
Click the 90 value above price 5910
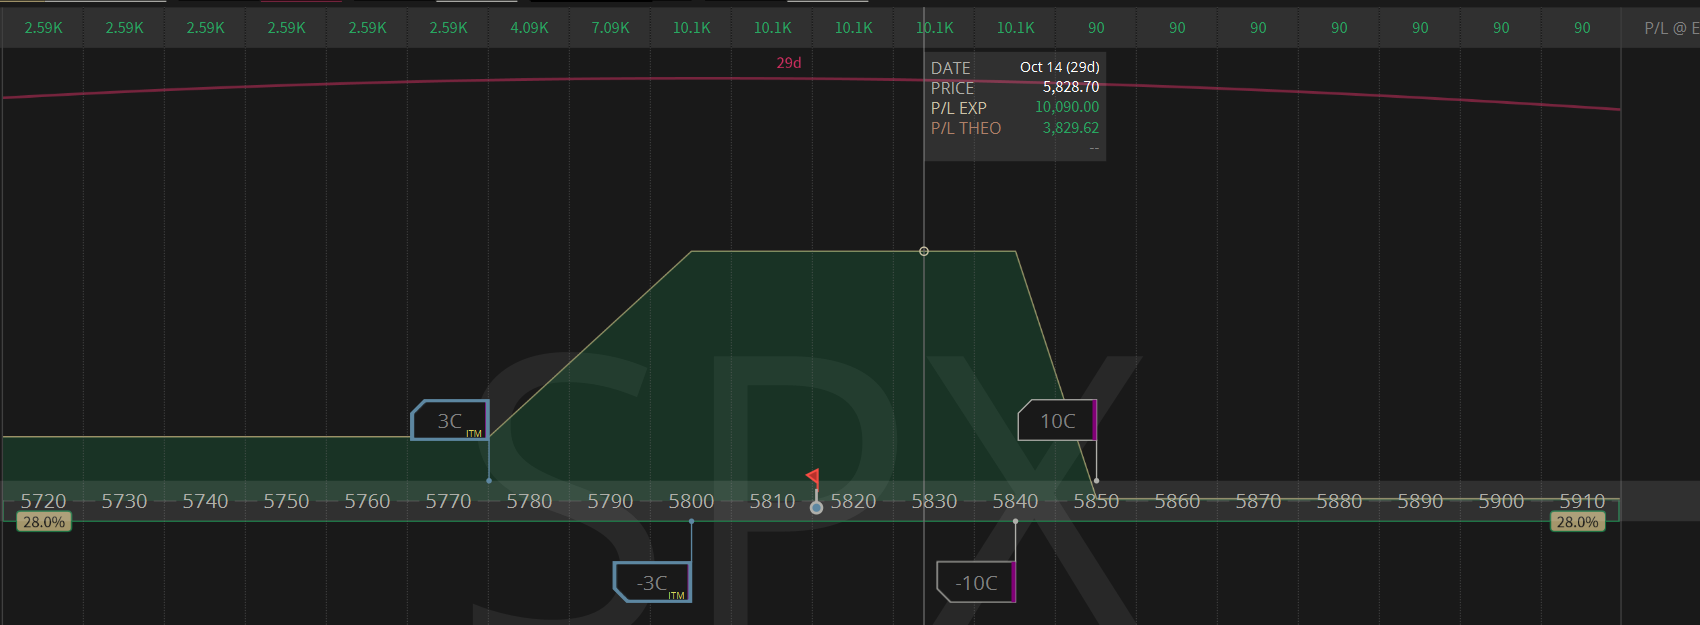pos(1582,28)
